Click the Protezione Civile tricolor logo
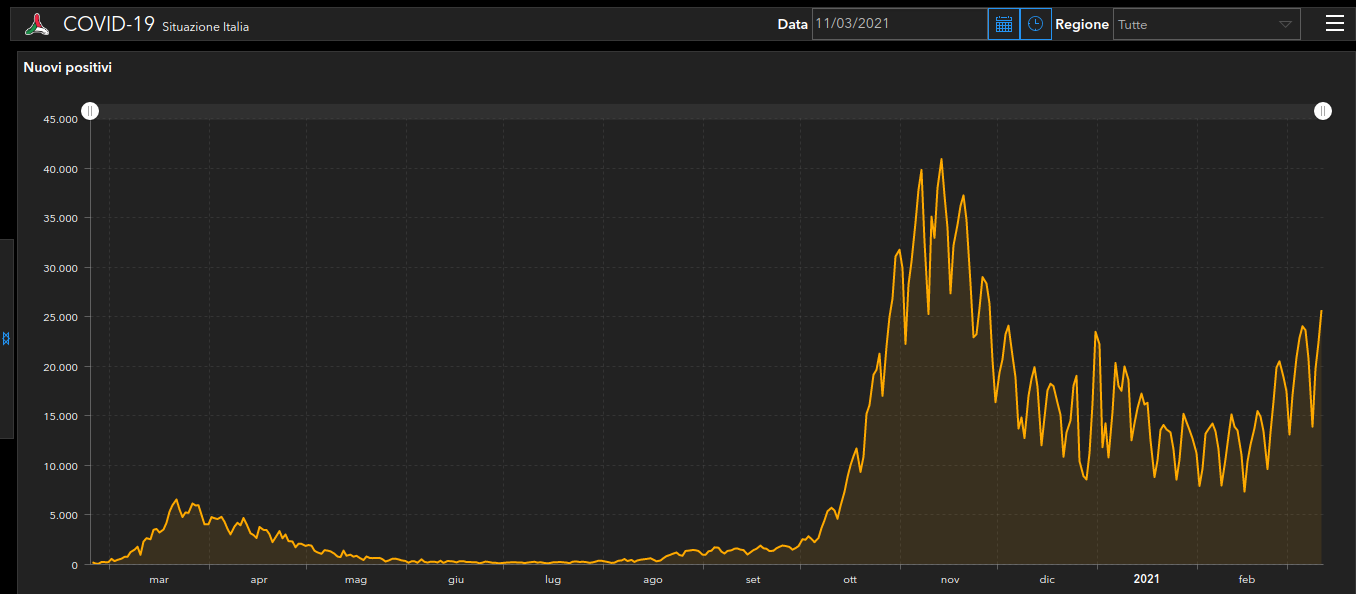 pos(37,25)
